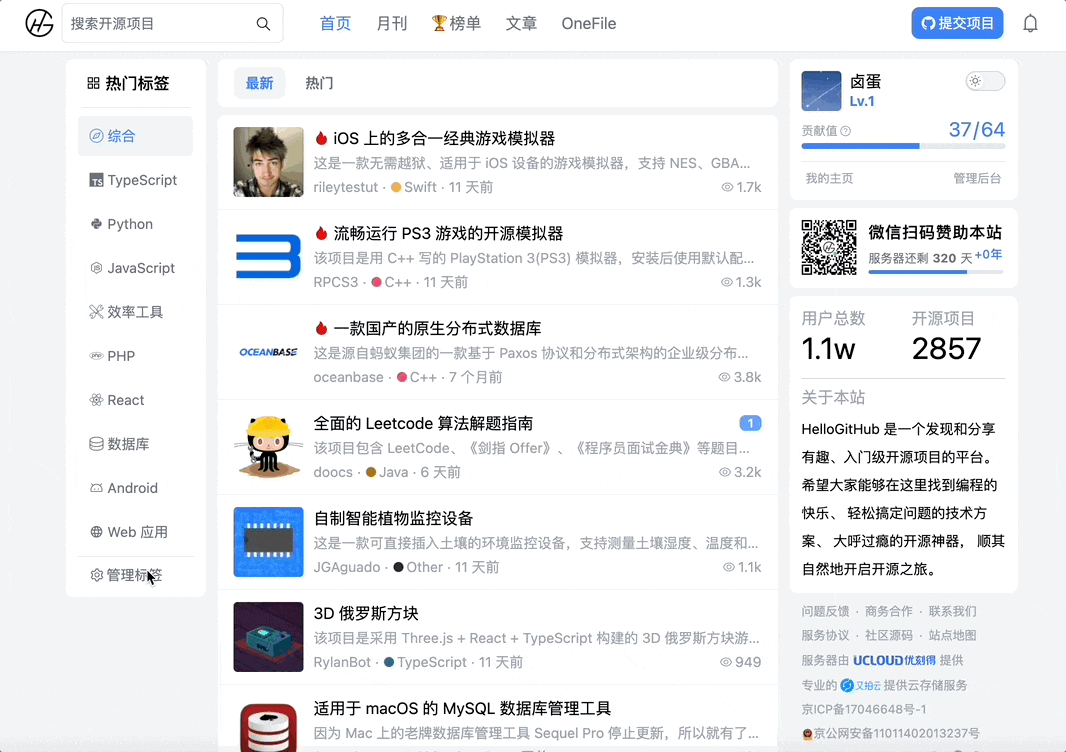Click the HelloGitHub logo

tap(38, 22)
